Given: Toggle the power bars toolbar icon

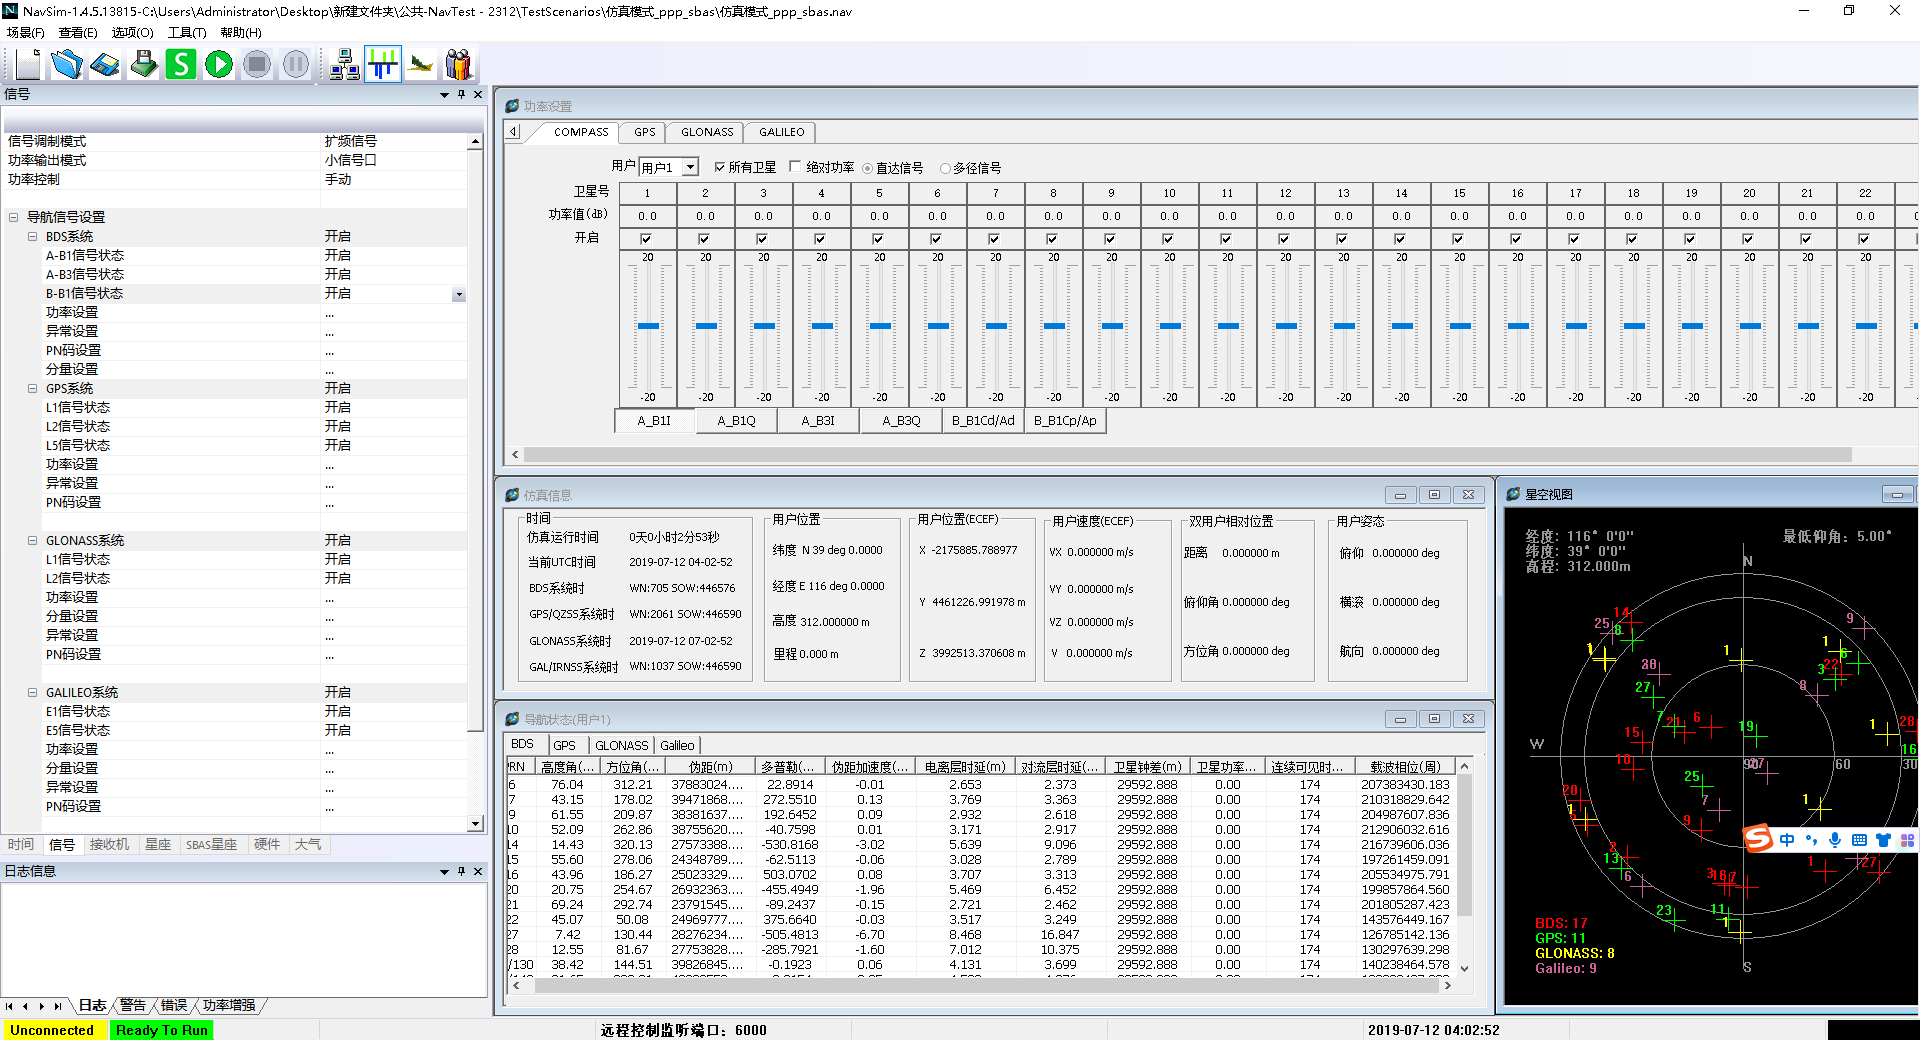Looking at the screenshot, I should [383, 65].
